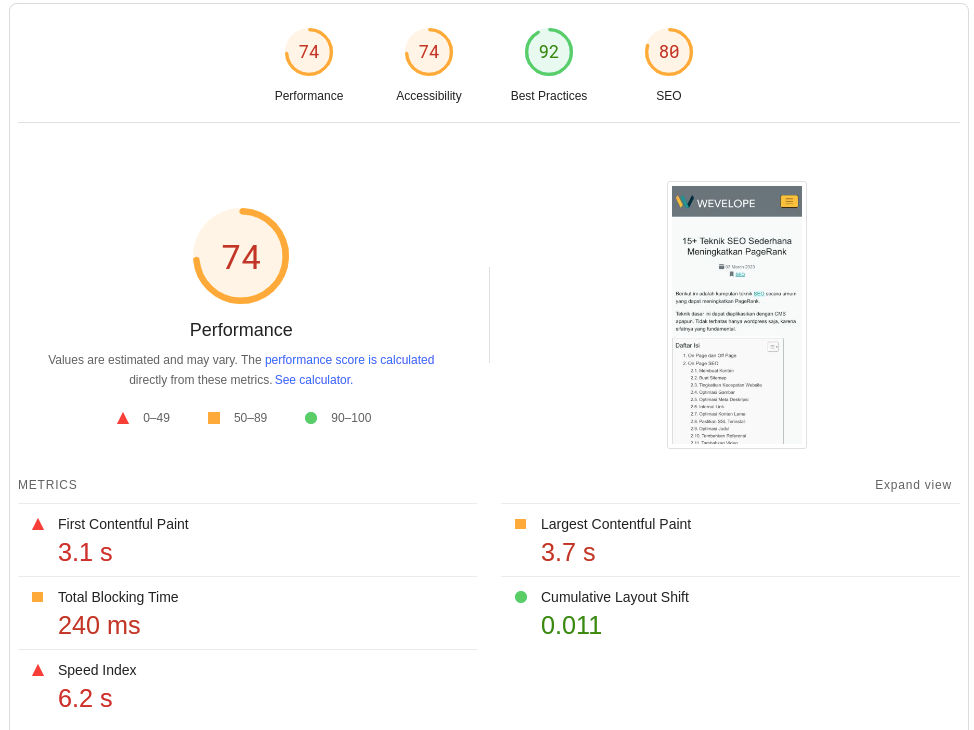Click the Best Practices score gauge
Screen dimensions: 974x730
click(x=548, y=52)
